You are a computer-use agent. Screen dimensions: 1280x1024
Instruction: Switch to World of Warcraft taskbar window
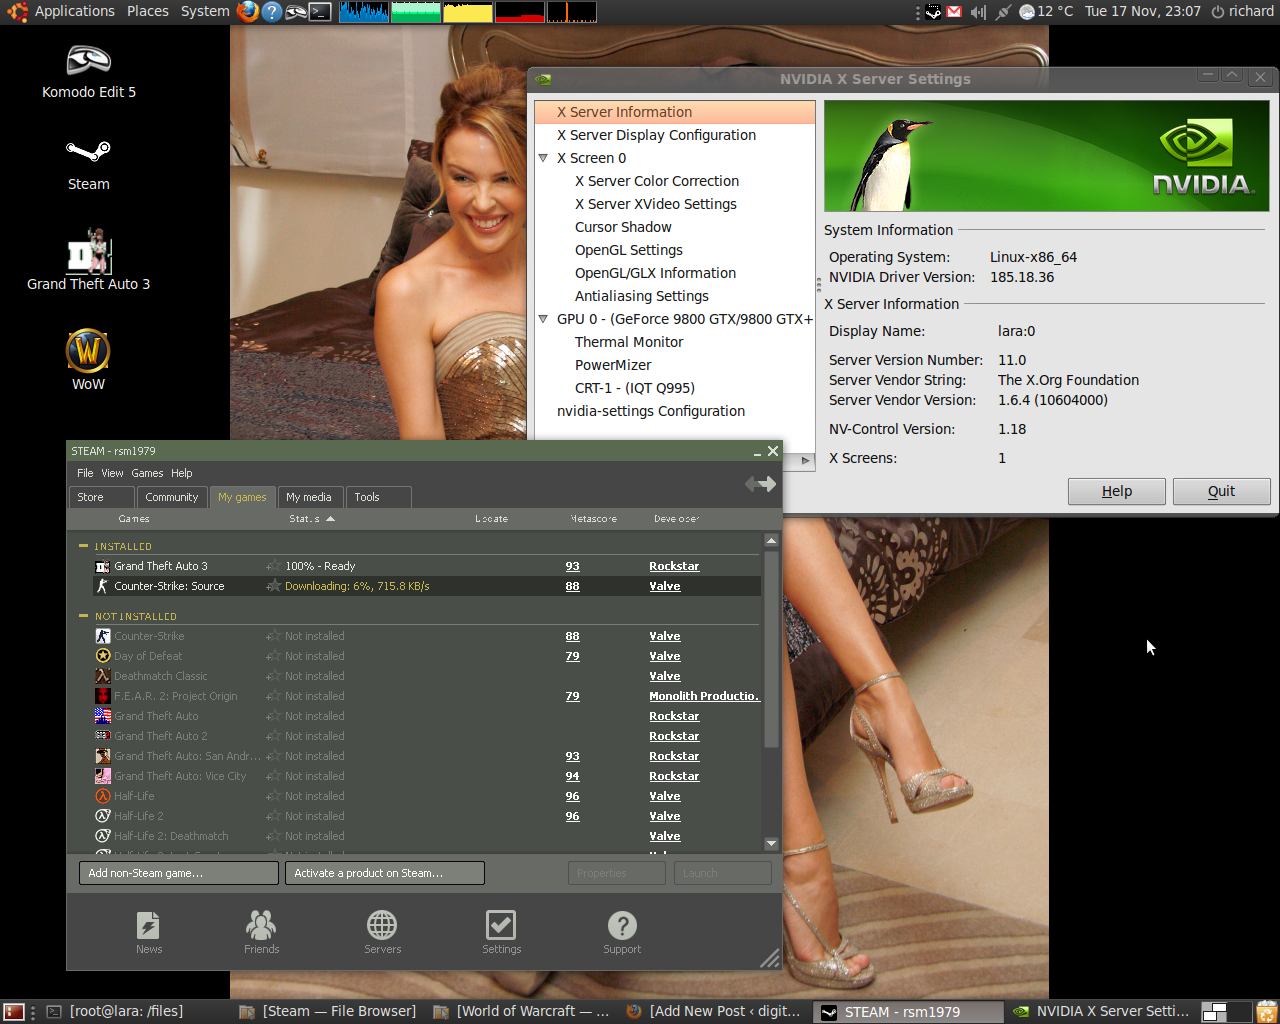[522, 1012]
